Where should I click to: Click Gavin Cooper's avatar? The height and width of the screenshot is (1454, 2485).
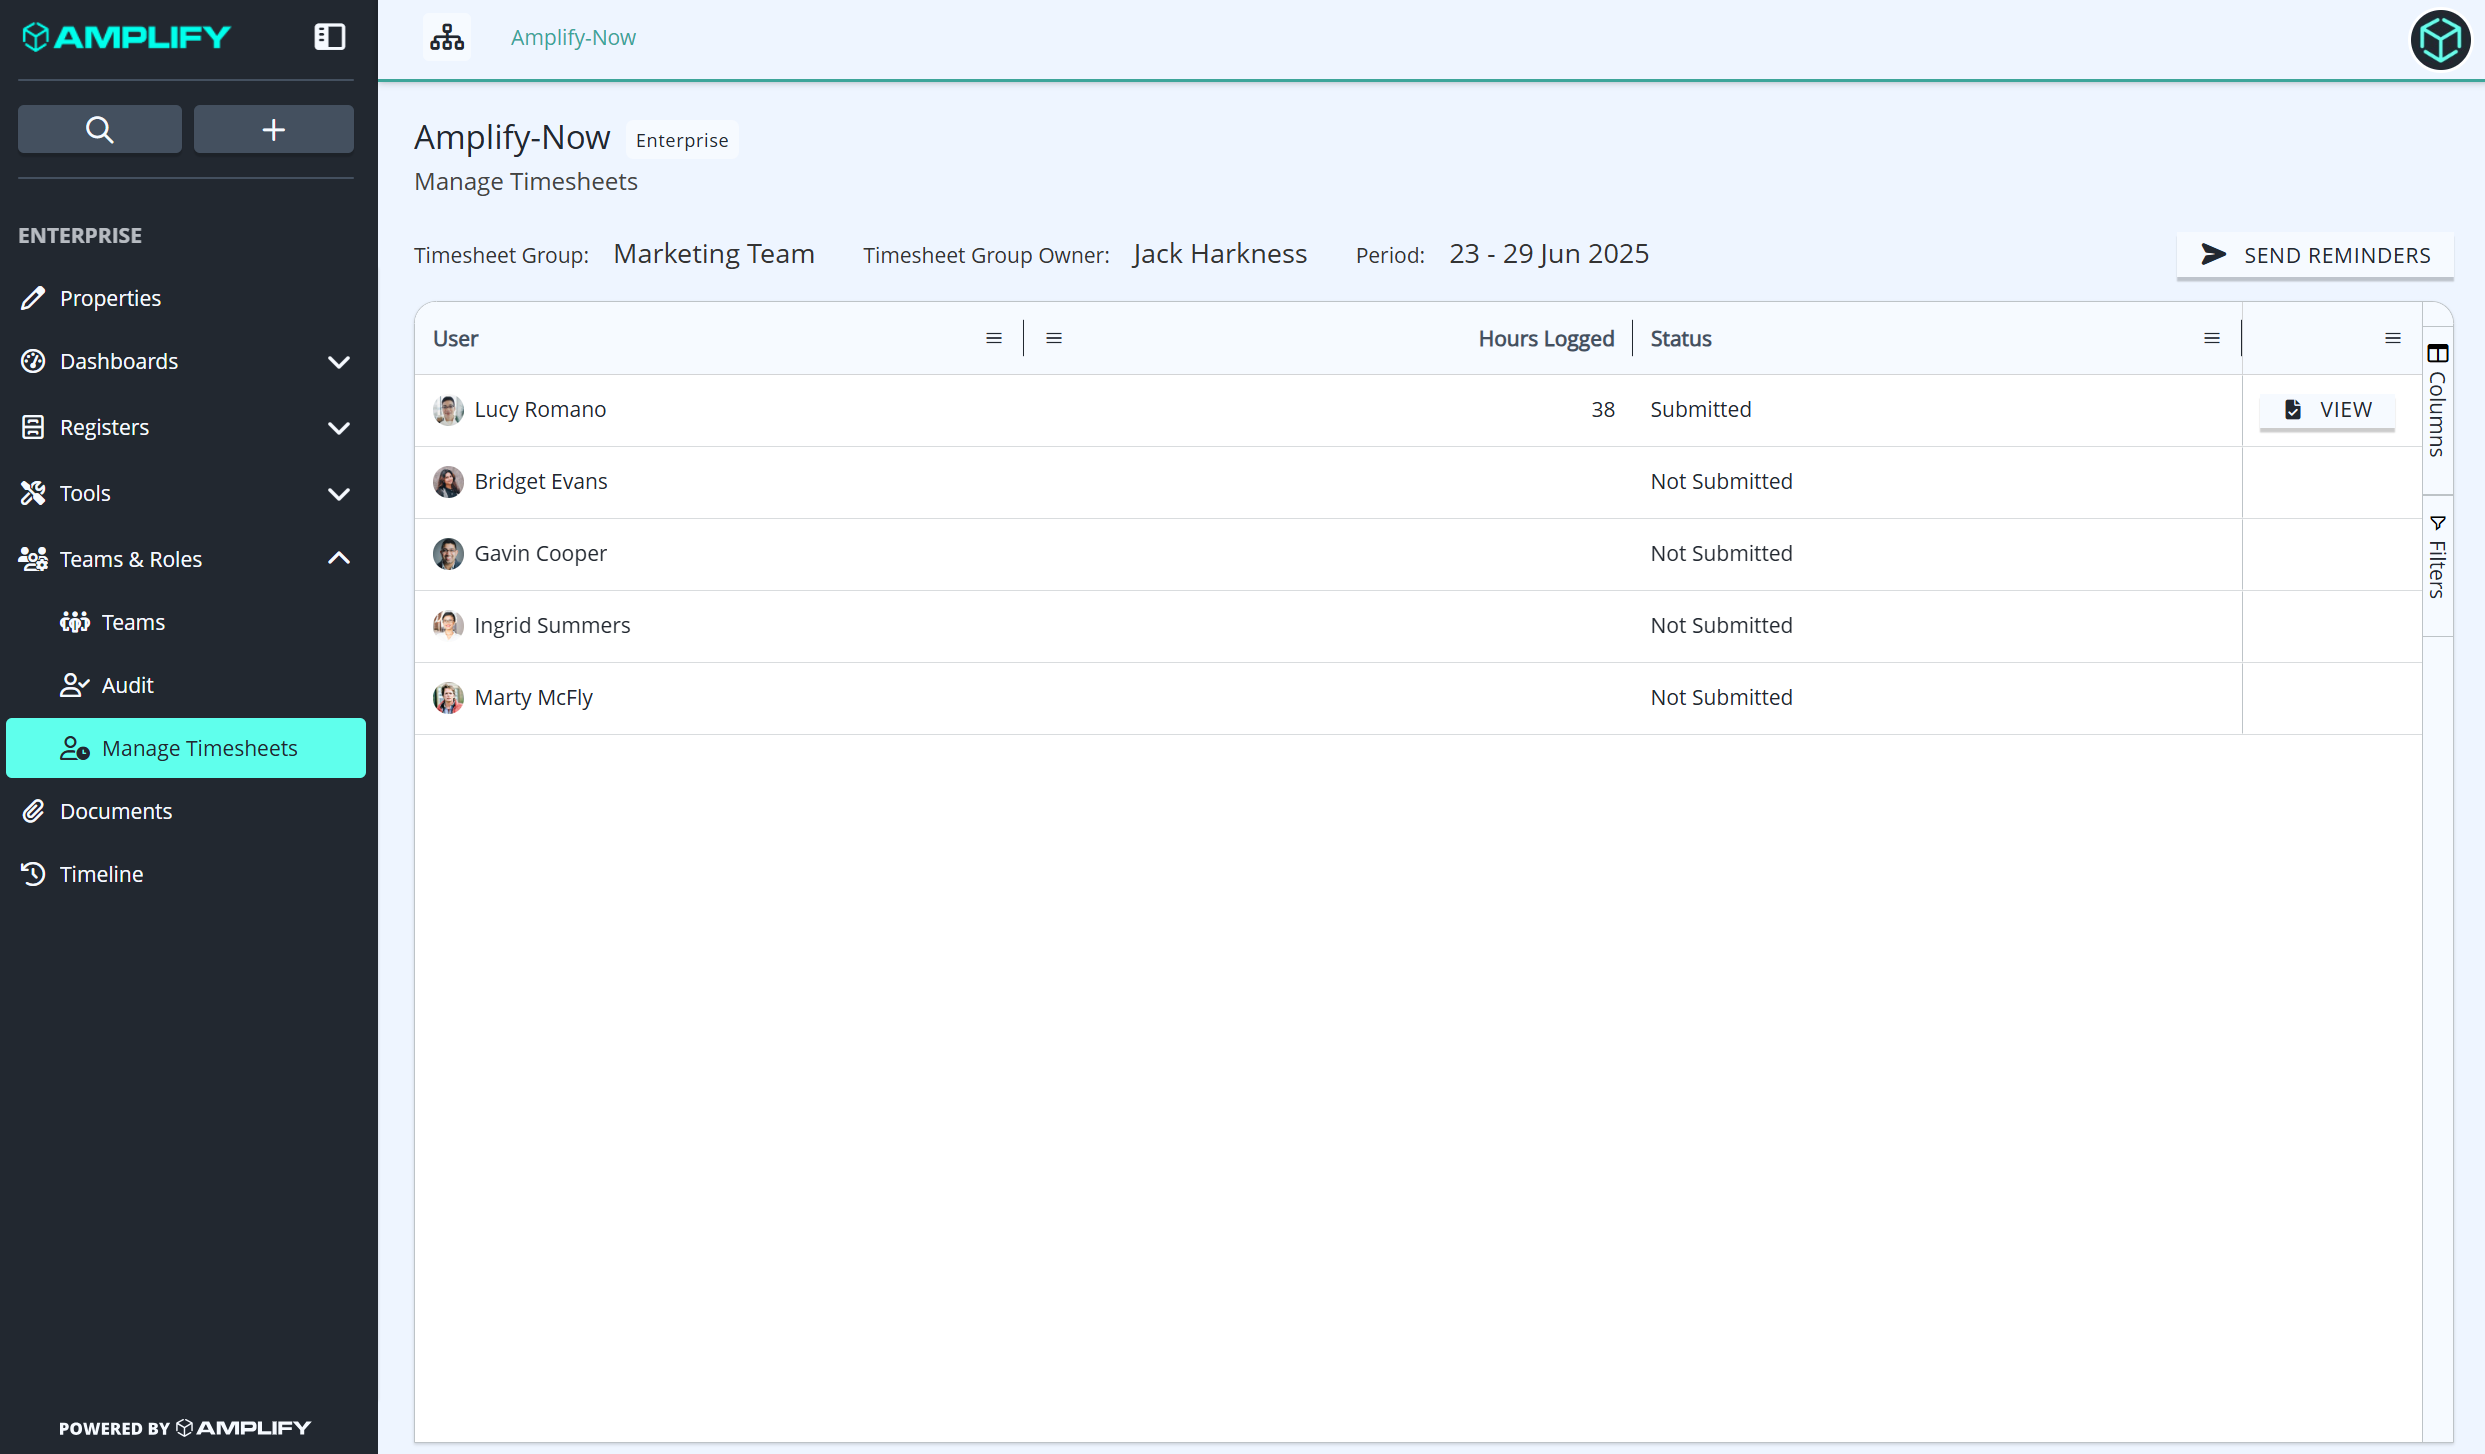pos(448,553)
